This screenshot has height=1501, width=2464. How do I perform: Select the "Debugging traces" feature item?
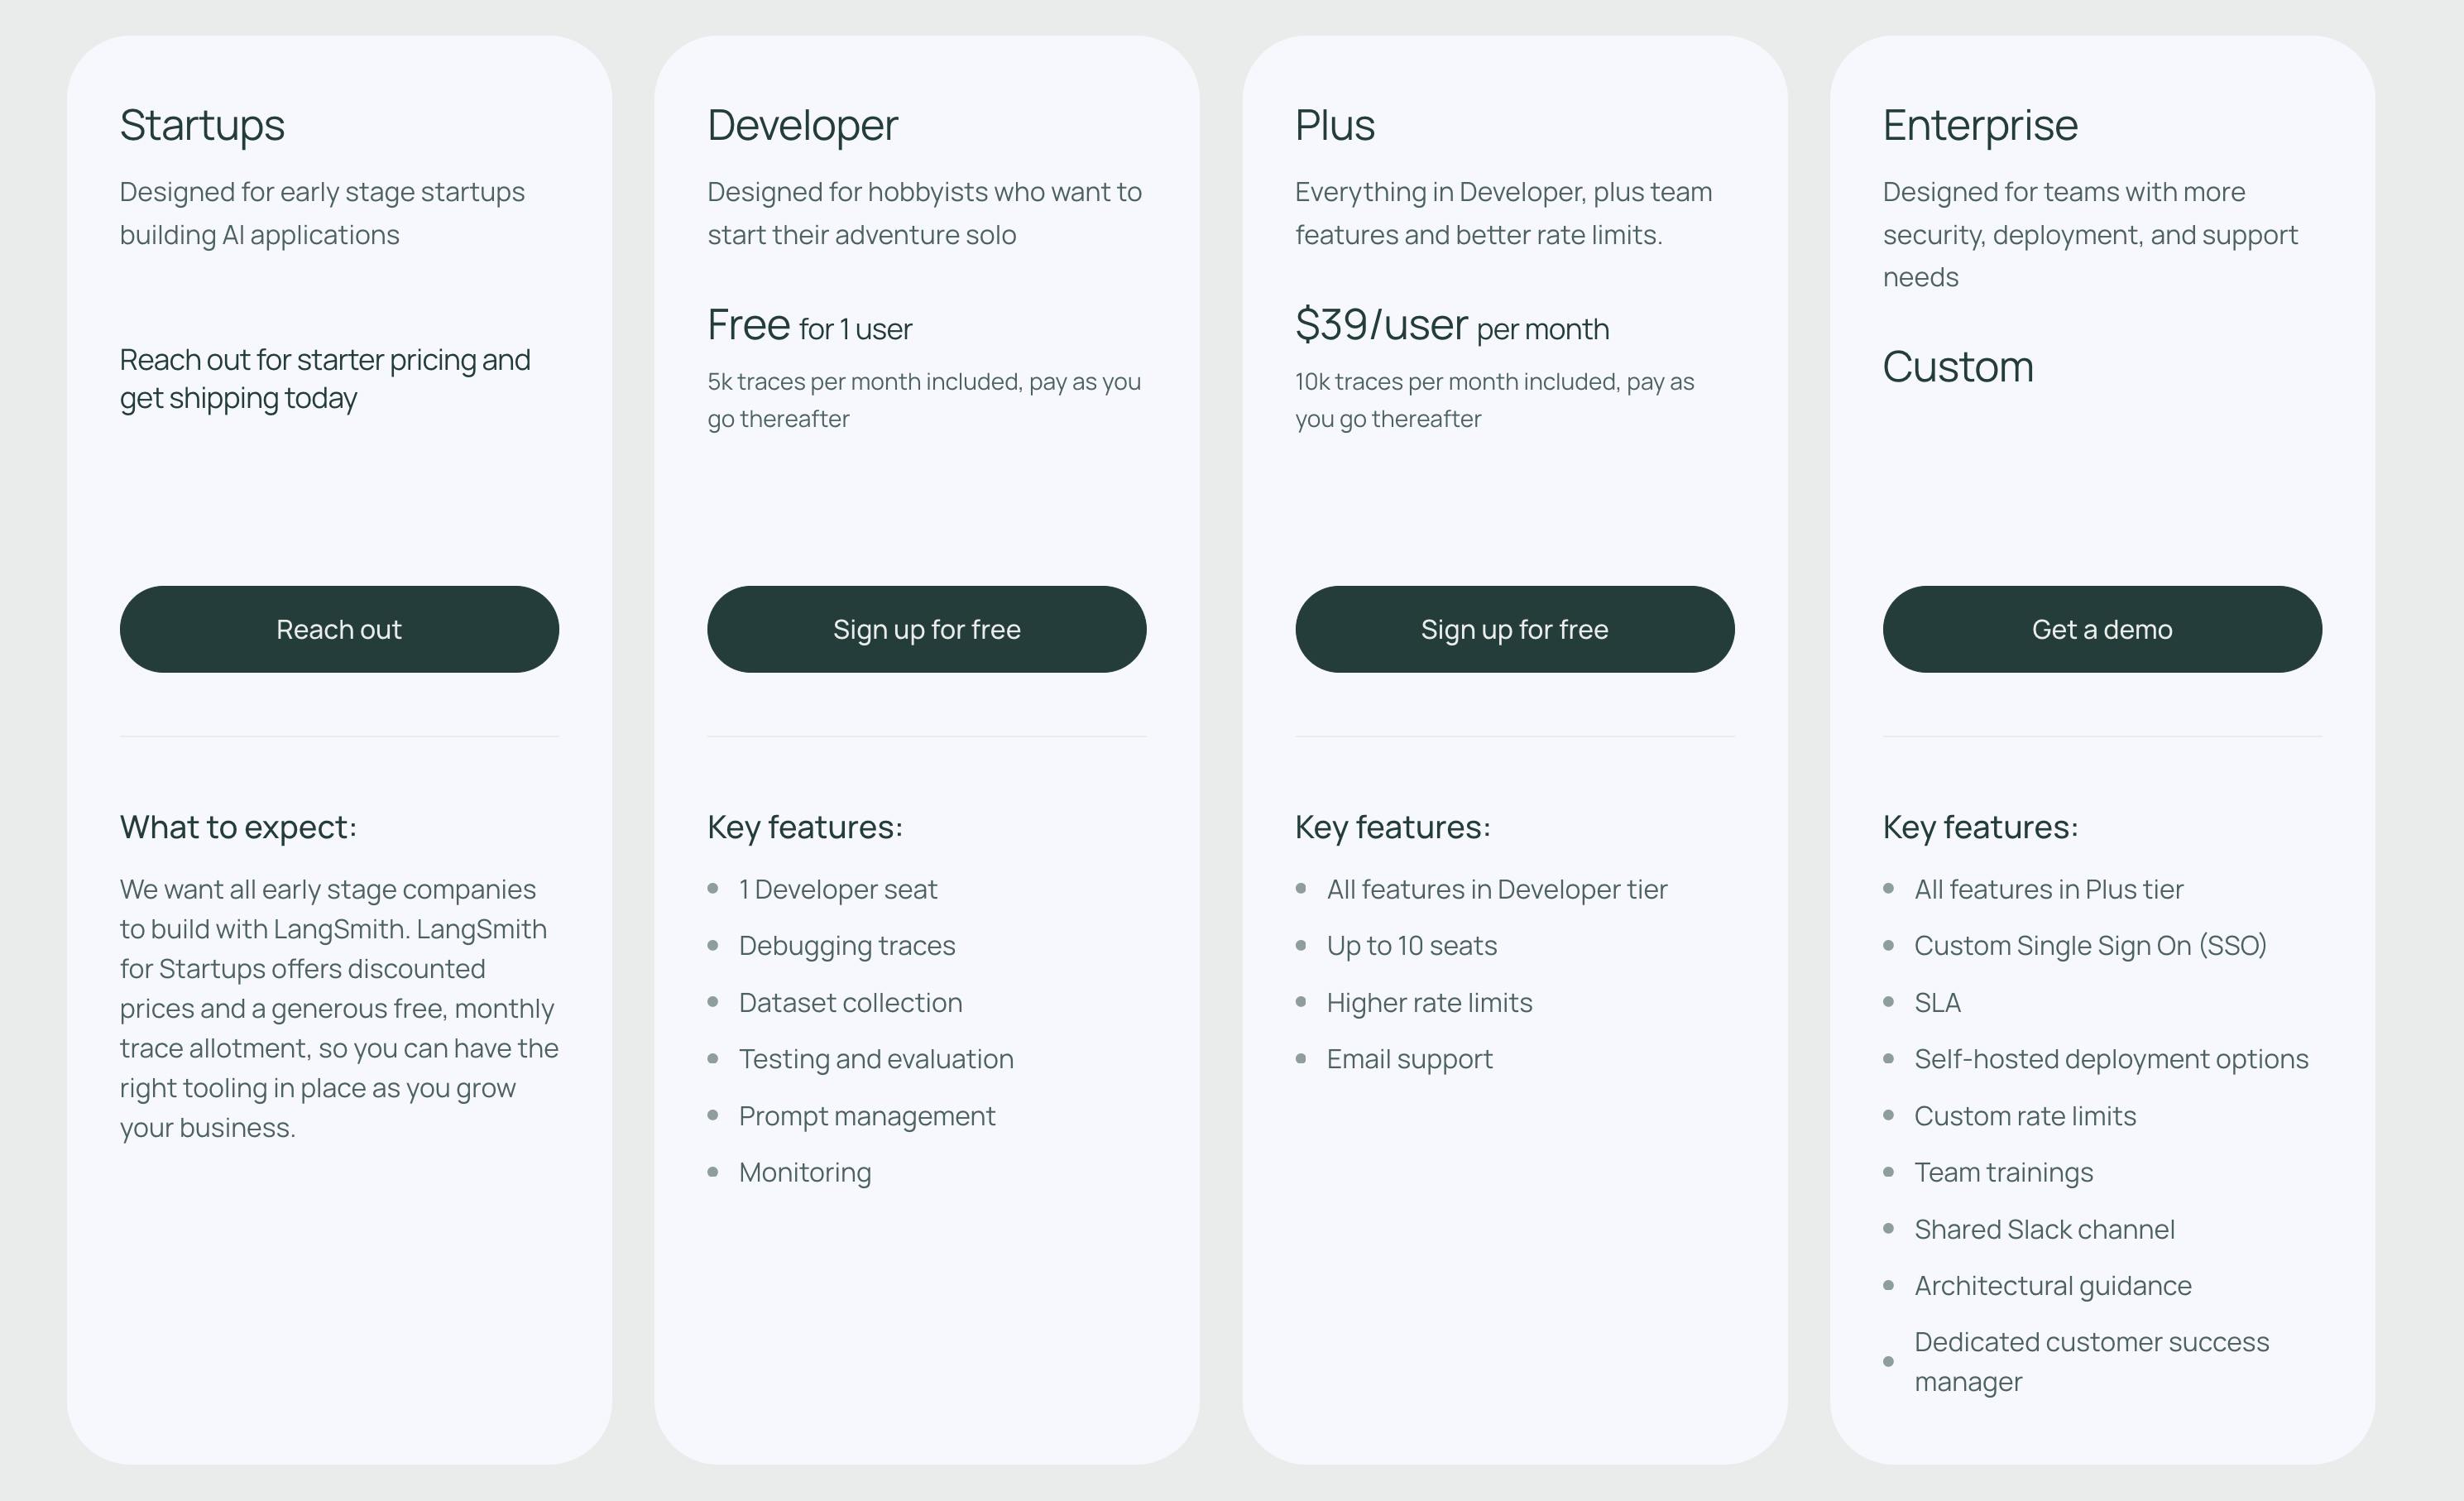point(846,946)
